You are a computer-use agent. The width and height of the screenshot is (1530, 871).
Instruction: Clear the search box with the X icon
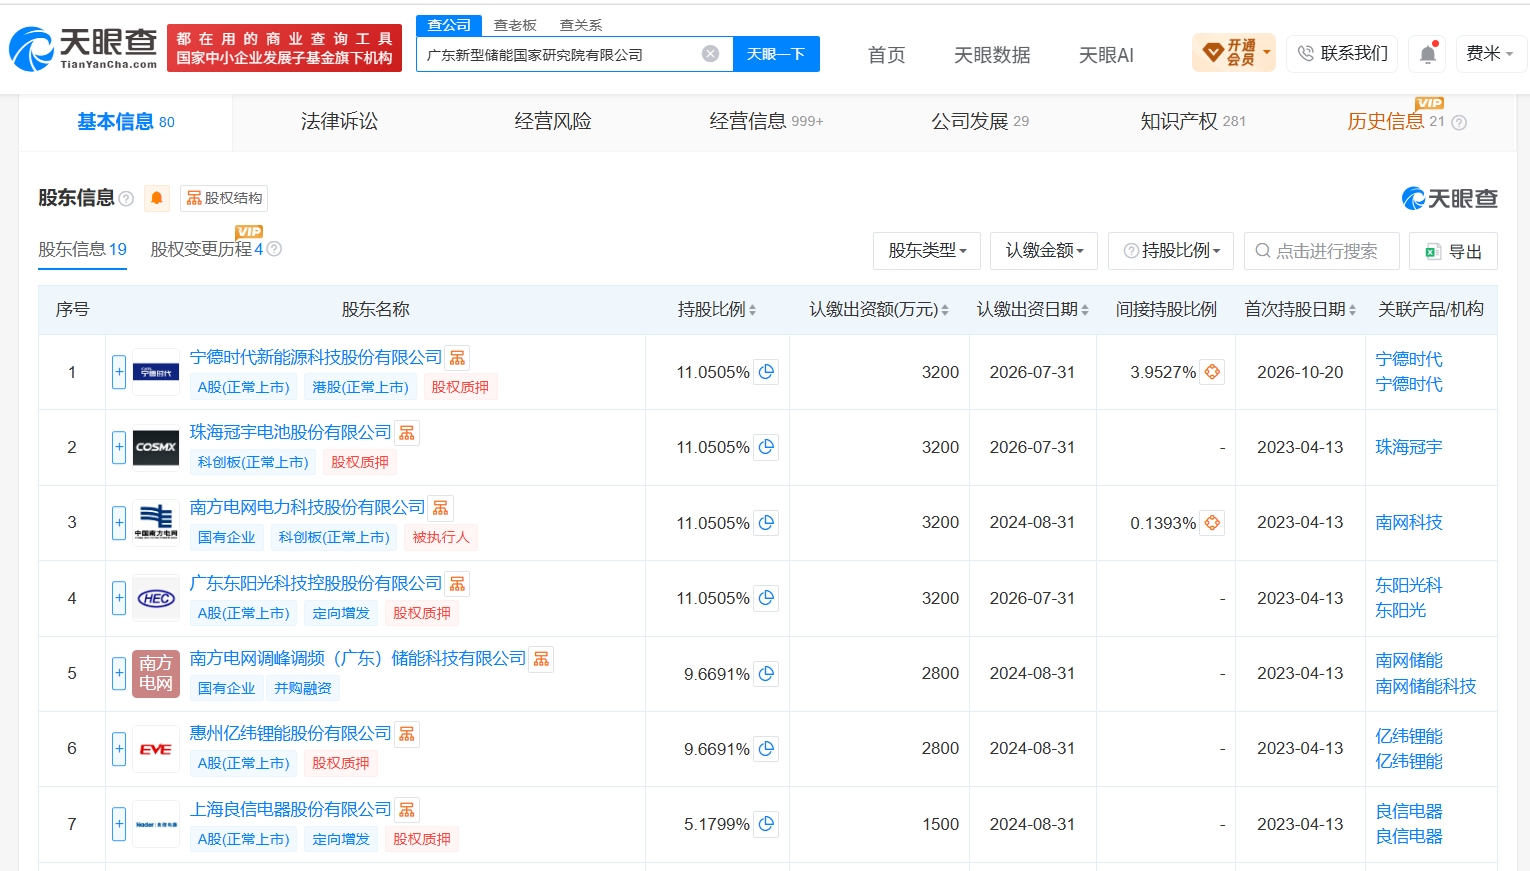tap(710, 54)
